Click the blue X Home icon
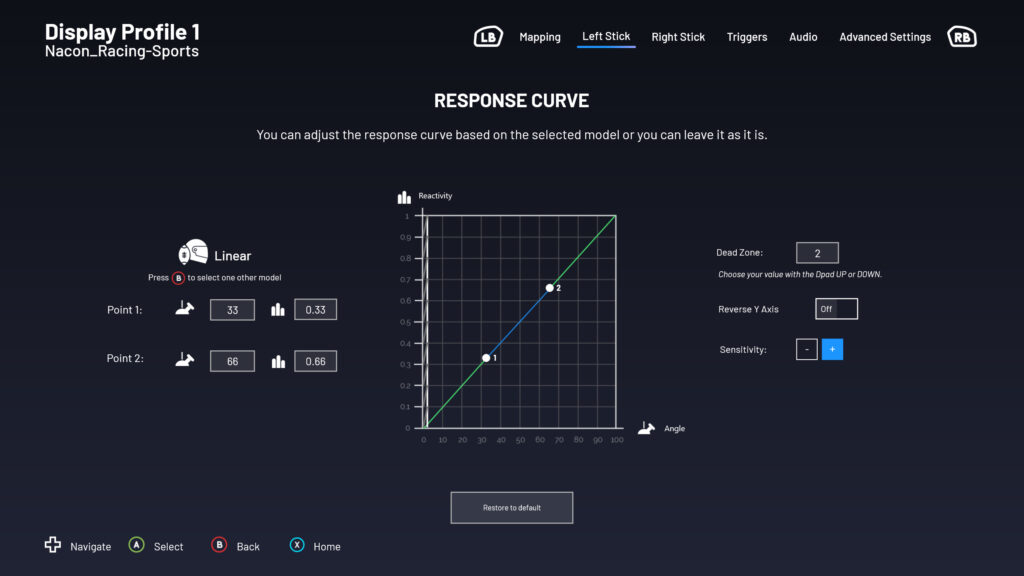1024x576 pixels. (297, 545)
